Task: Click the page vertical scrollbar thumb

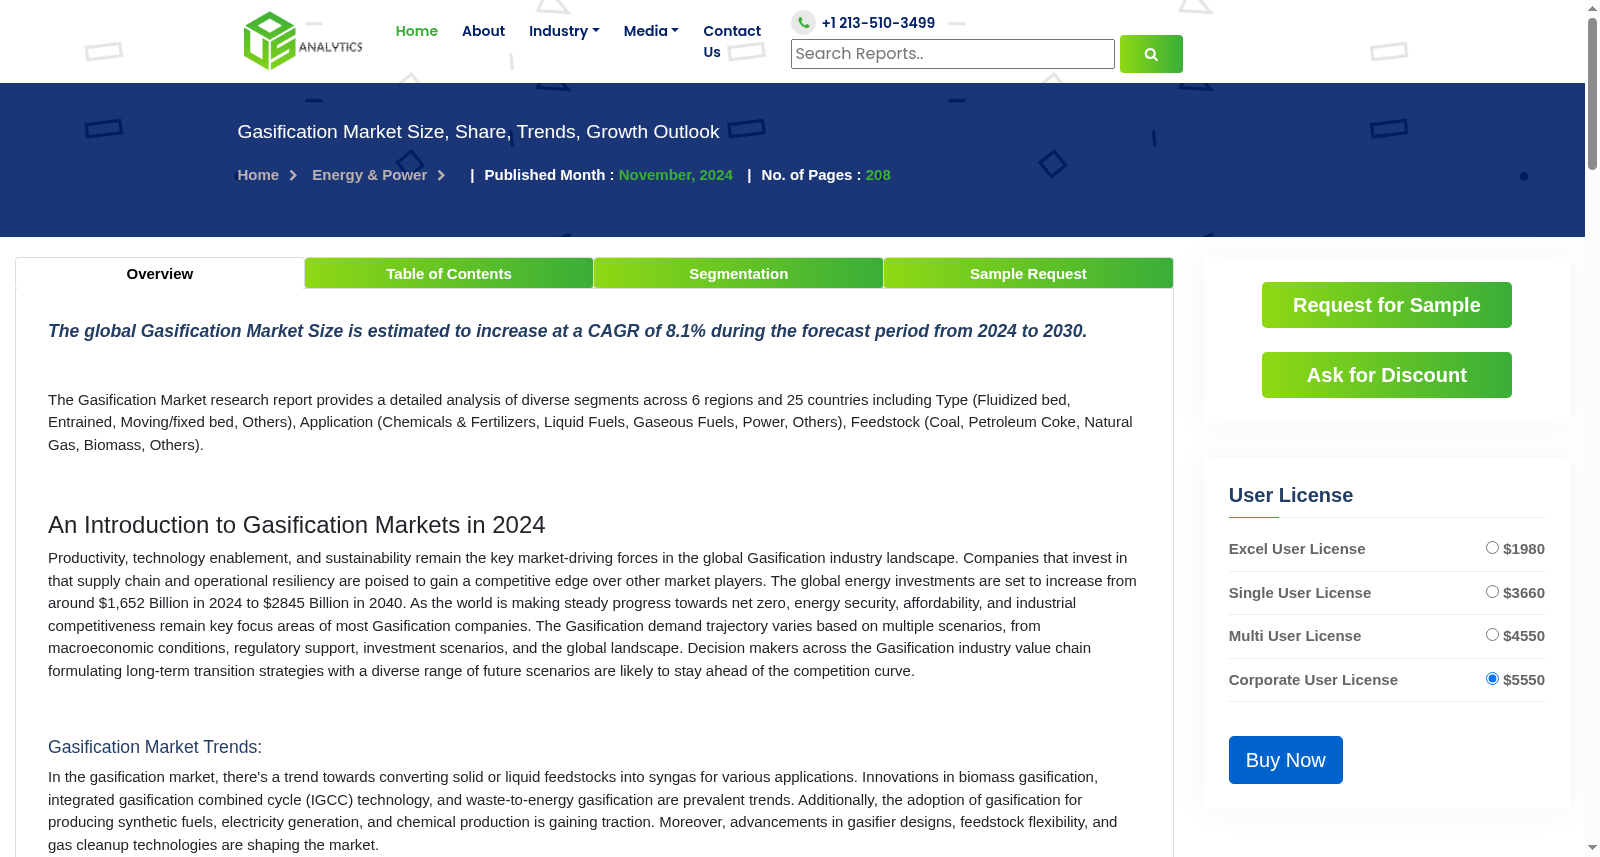Action: [x=1592, y=94]
